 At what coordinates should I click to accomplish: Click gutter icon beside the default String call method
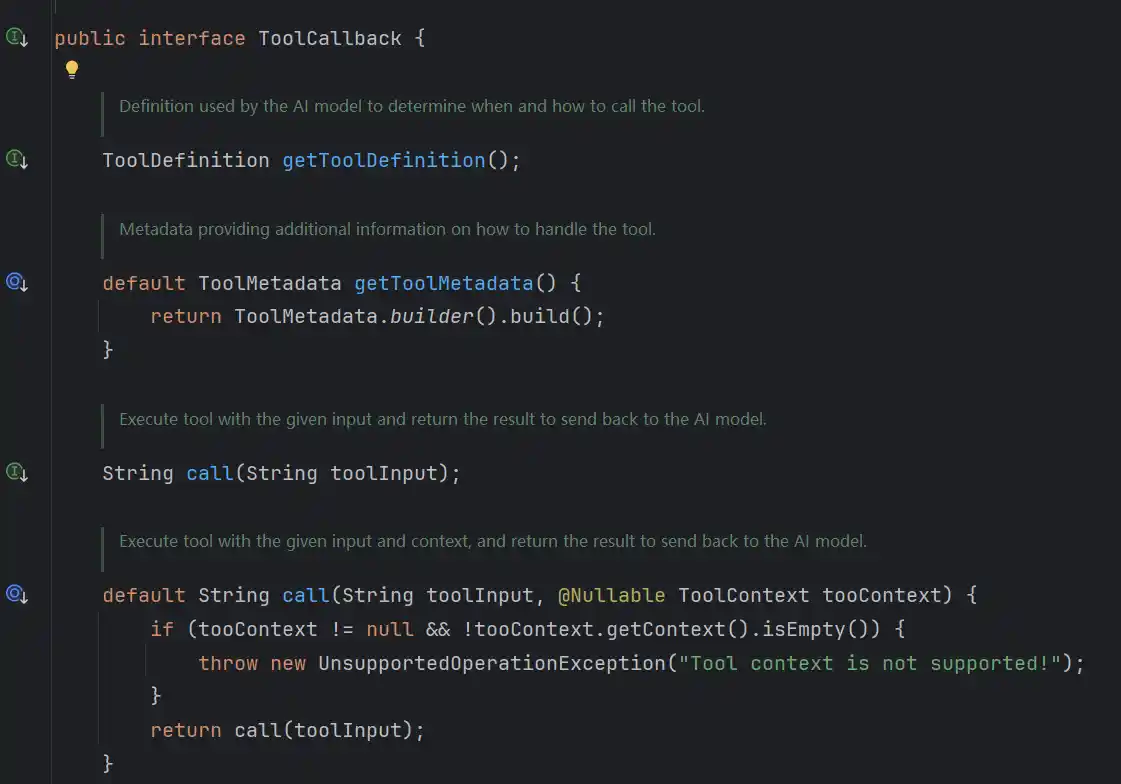(x=17, y=594)
